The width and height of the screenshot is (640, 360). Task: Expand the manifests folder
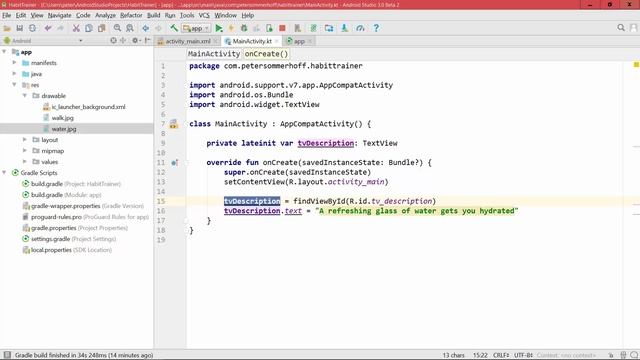point(14,63)
